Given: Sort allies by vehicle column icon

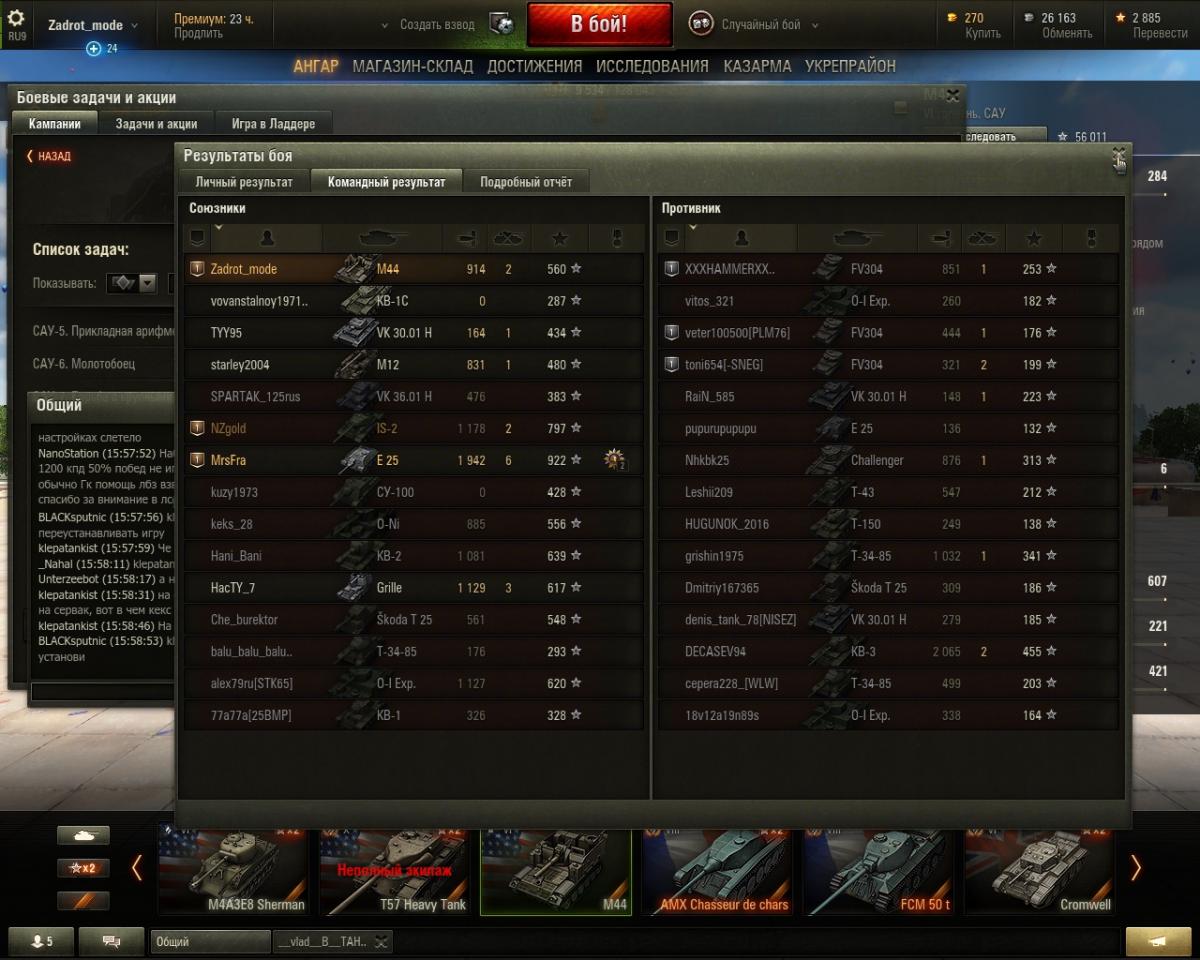Looking at the screenshot, I should [382, 237].
